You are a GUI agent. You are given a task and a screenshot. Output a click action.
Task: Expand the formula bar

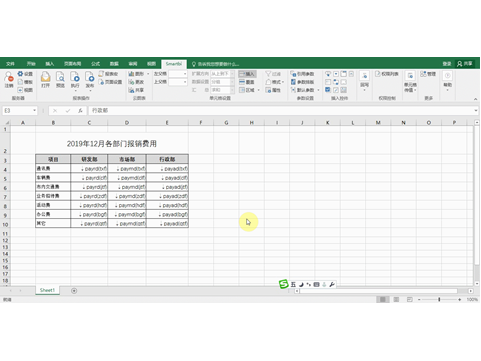point(476,110)
